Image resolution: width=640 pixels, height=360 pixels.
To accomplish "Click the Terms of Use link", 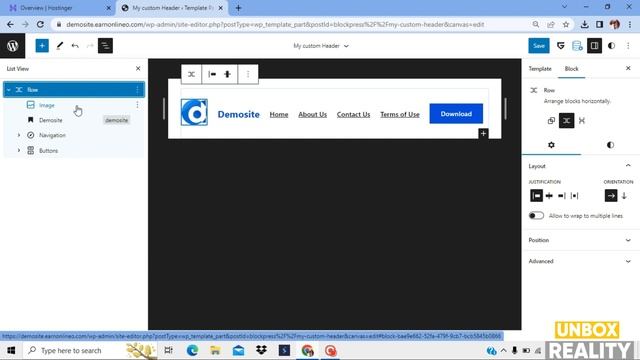I will pyautogui.click(x=400, y=114).
